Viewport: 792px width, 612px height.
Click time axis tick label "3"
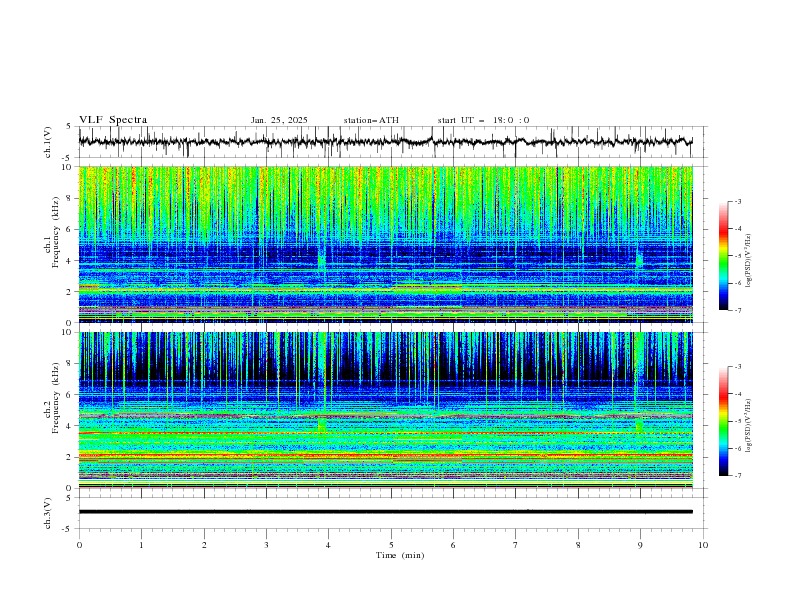coord(266,545)
